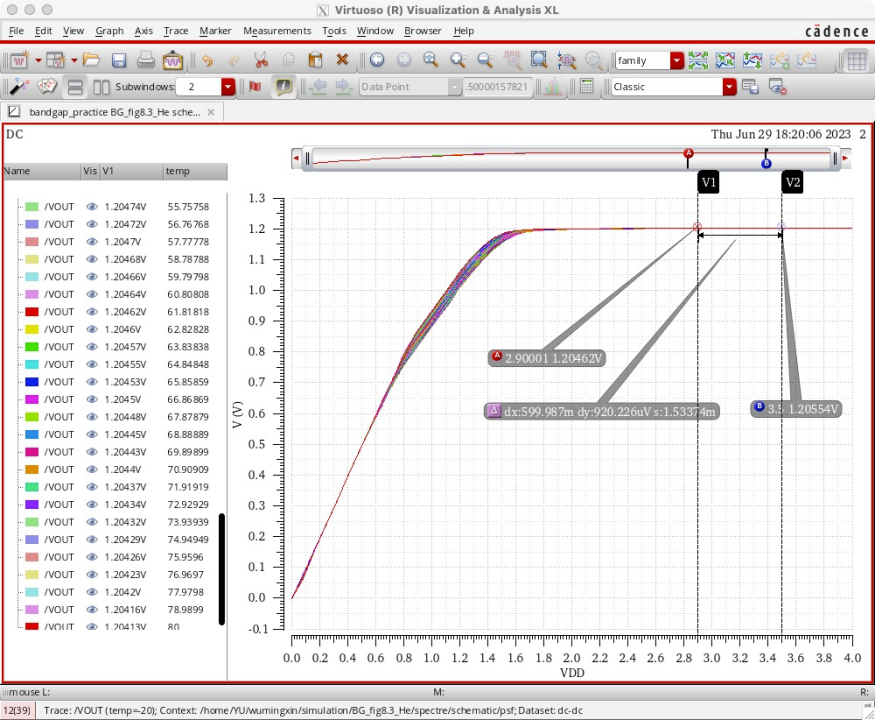The height and width of the screenshot is (720, 875).
Task: Click the save image waveform icon
Action: (x=172, y=60)
